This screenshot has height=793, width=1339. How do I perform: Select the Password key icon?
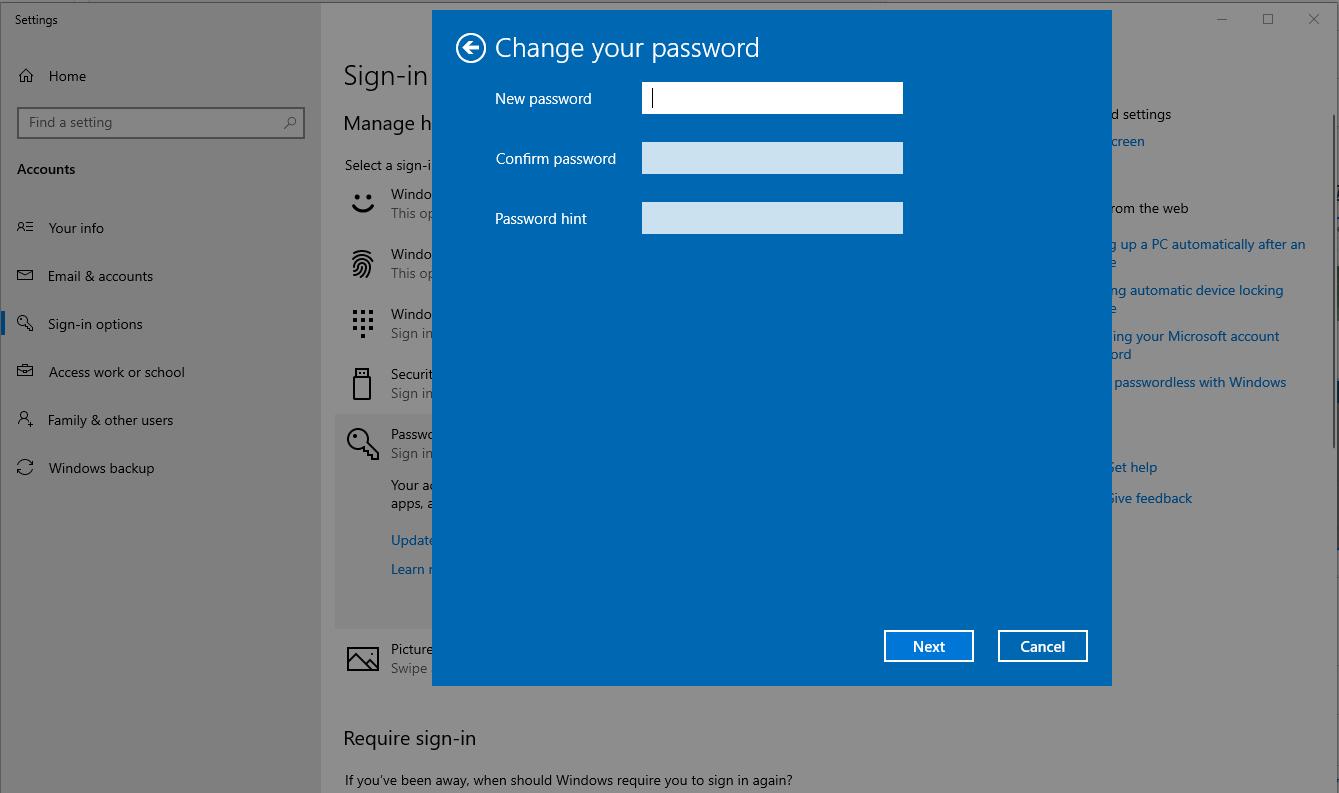click(x=362, y=443)
